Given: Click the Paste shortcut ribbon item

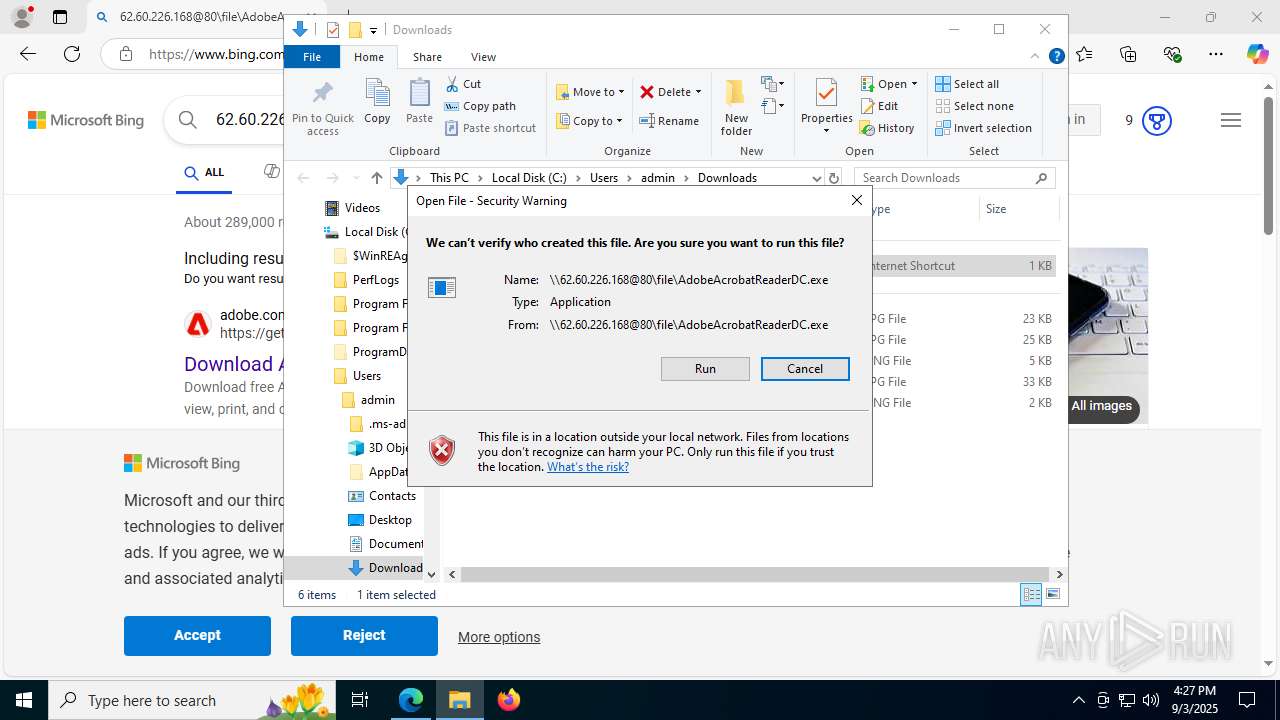Looking at the screenshot, I should point(491,128).
